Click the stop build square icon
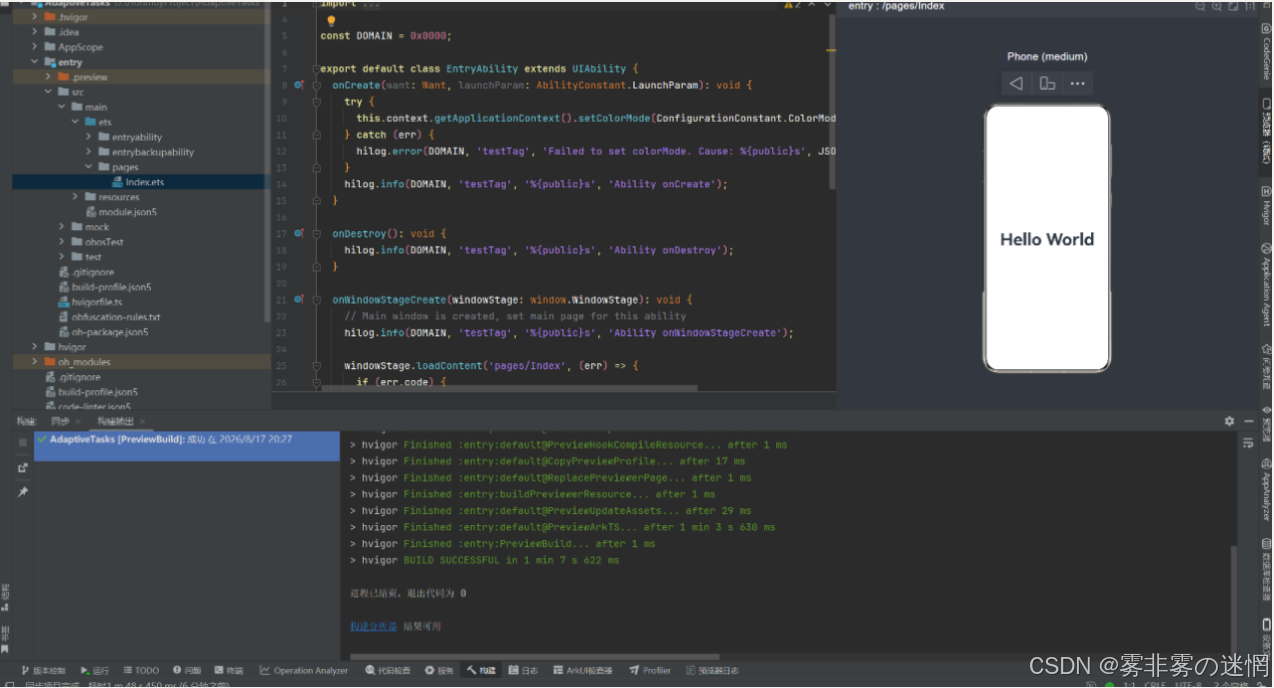 (x=23, y=442)
